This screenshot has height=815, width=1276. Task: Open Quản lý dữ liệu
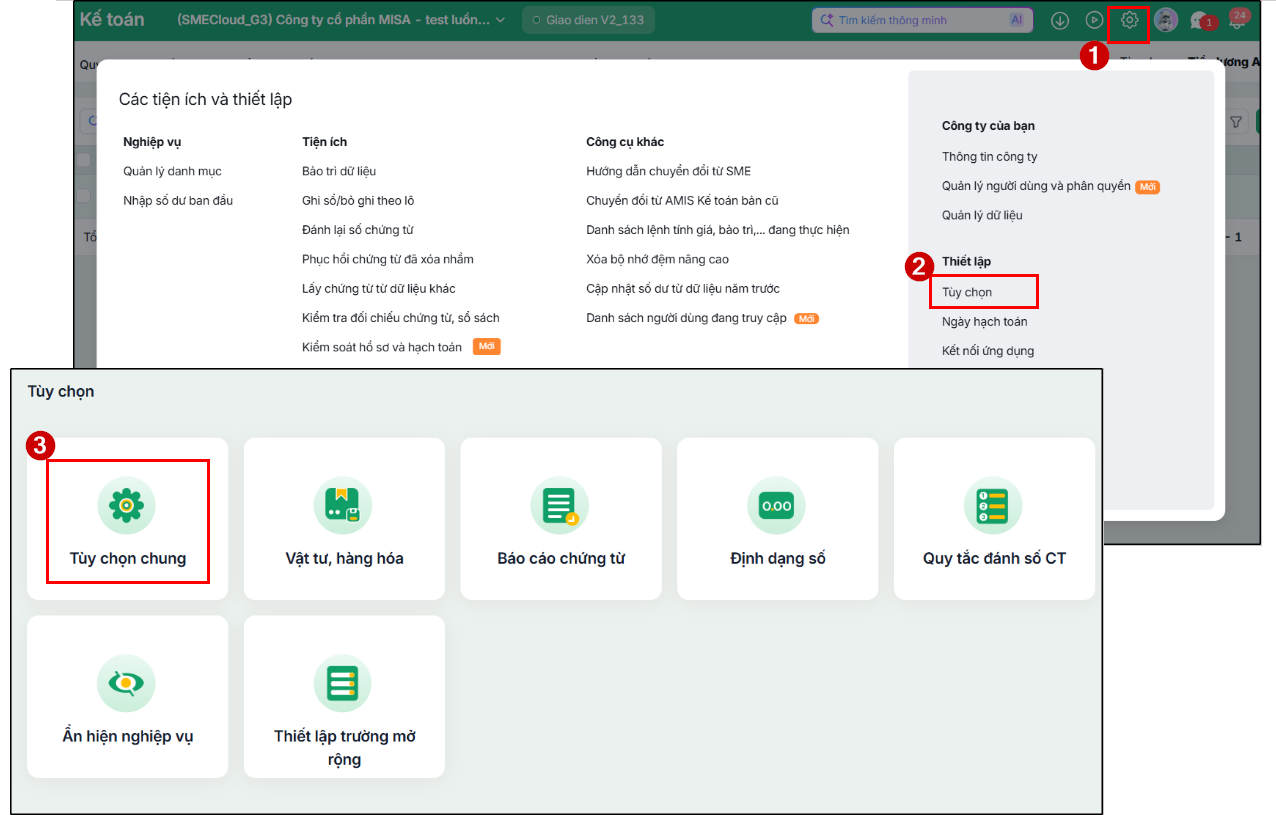click(x=982, y=215)
